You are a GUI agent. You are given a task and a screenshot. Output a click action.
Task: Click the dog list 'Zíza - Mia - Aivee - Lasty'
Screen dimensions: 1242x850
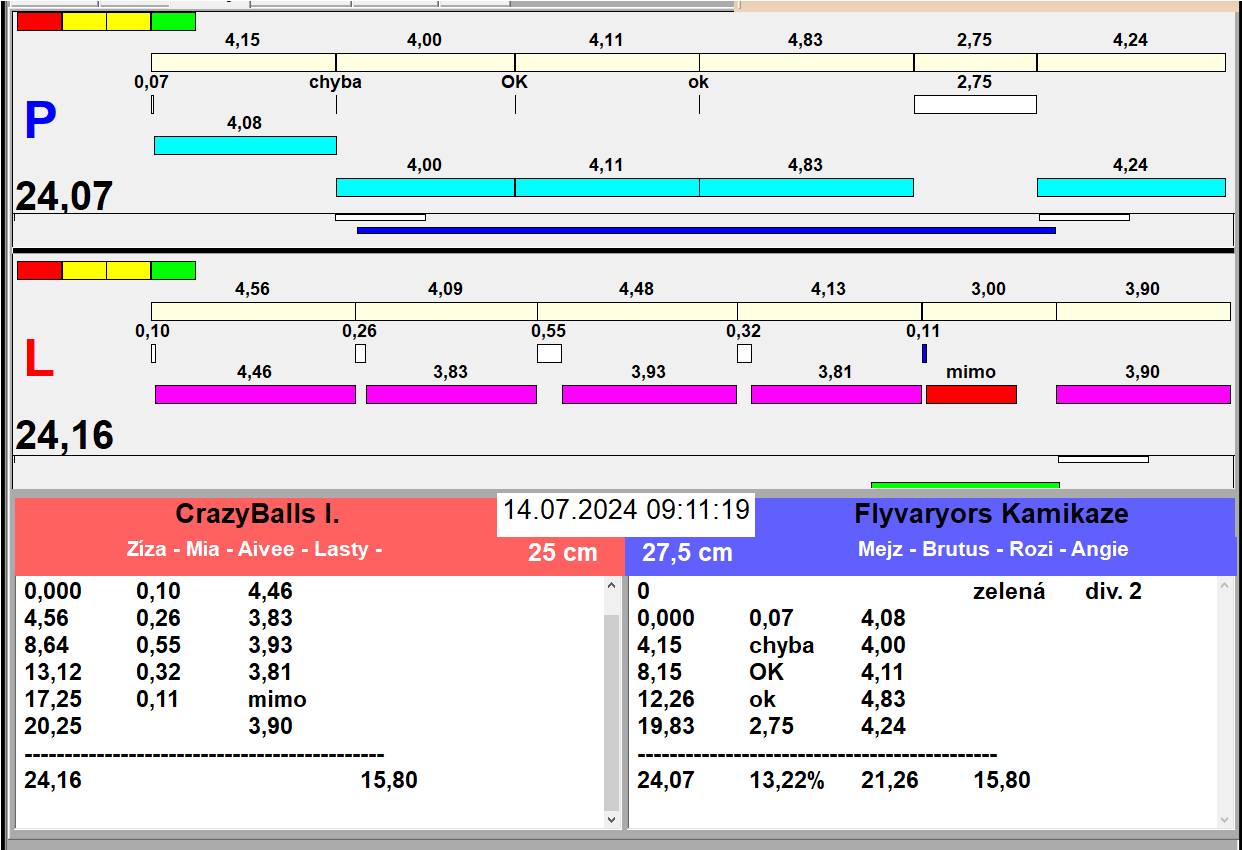[x=254, y=549]
